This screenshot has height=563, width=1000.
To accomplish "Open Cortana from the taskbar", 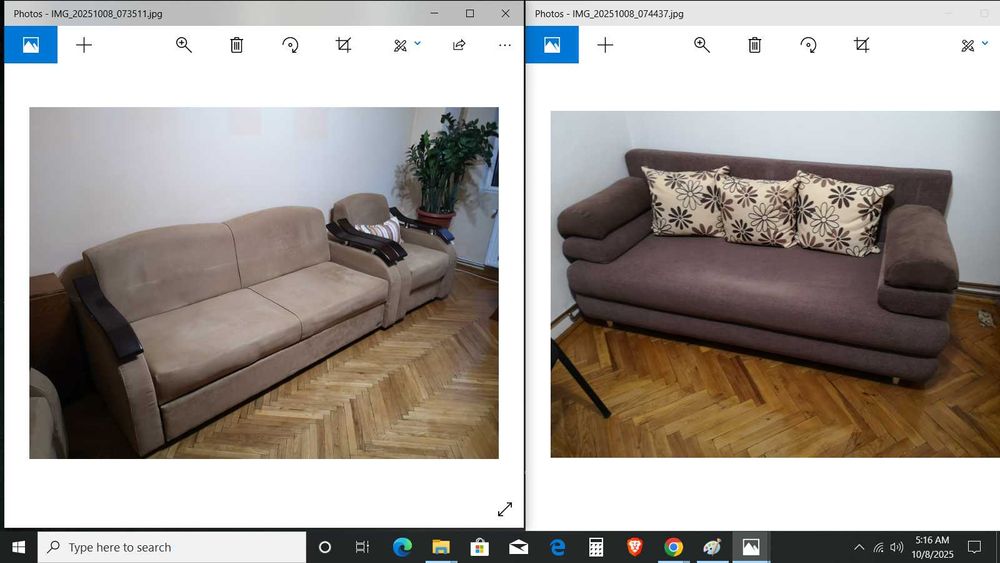I will pos(325,547).
